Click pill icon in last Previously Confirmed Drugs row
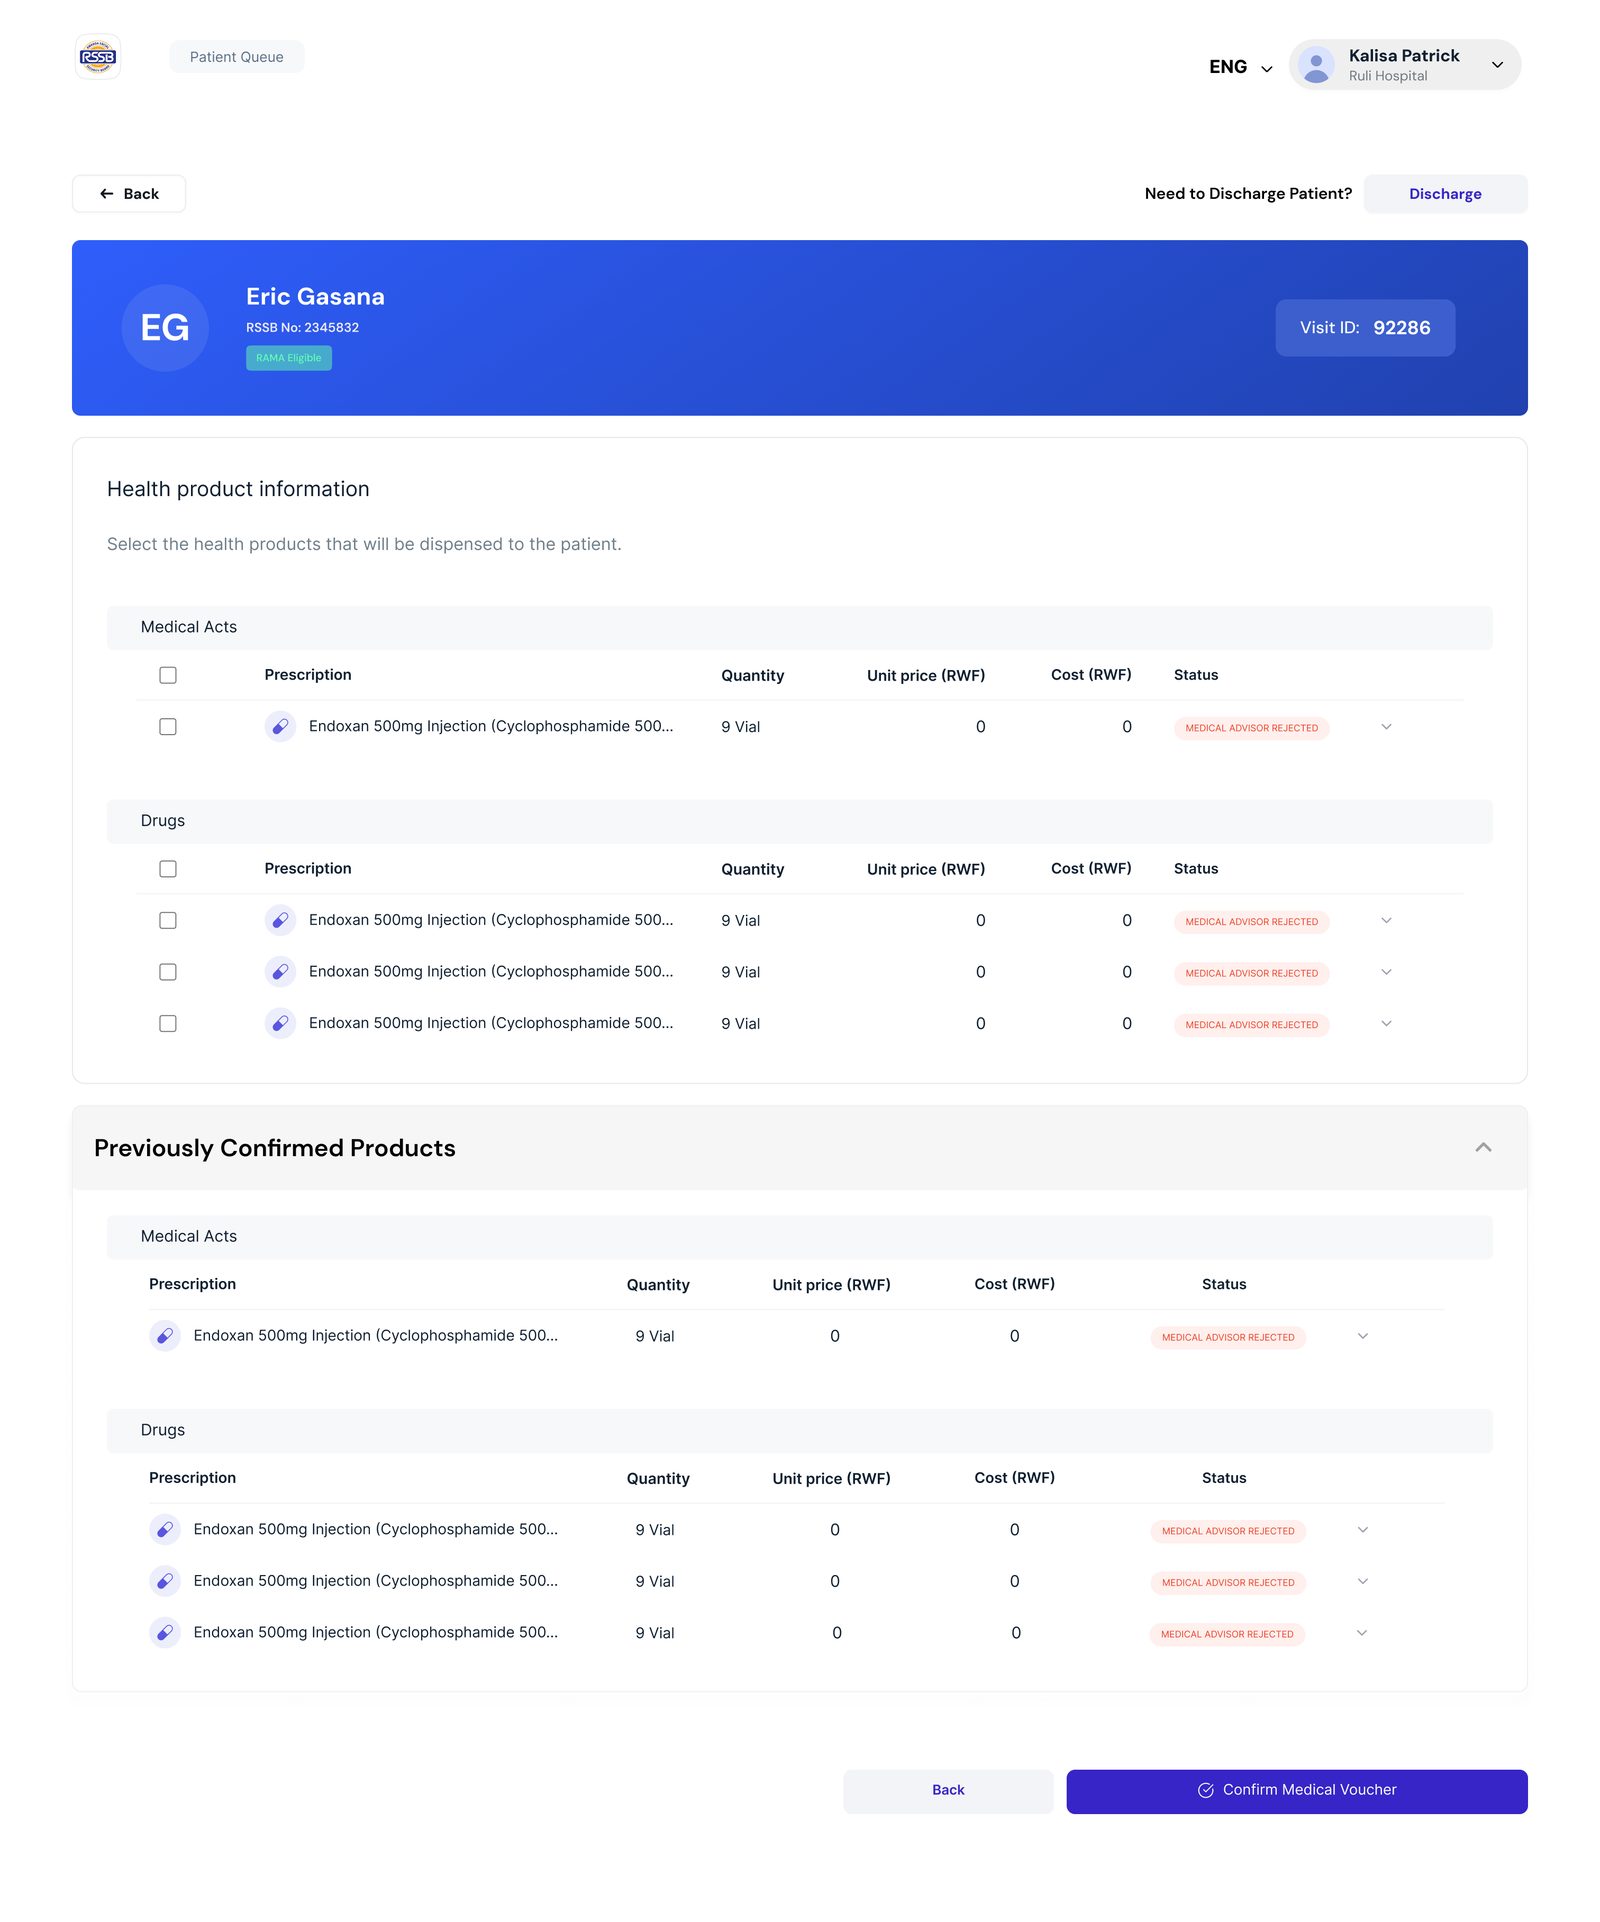This screenshot has height=1922, width=1600. [x=165, y=1633]
